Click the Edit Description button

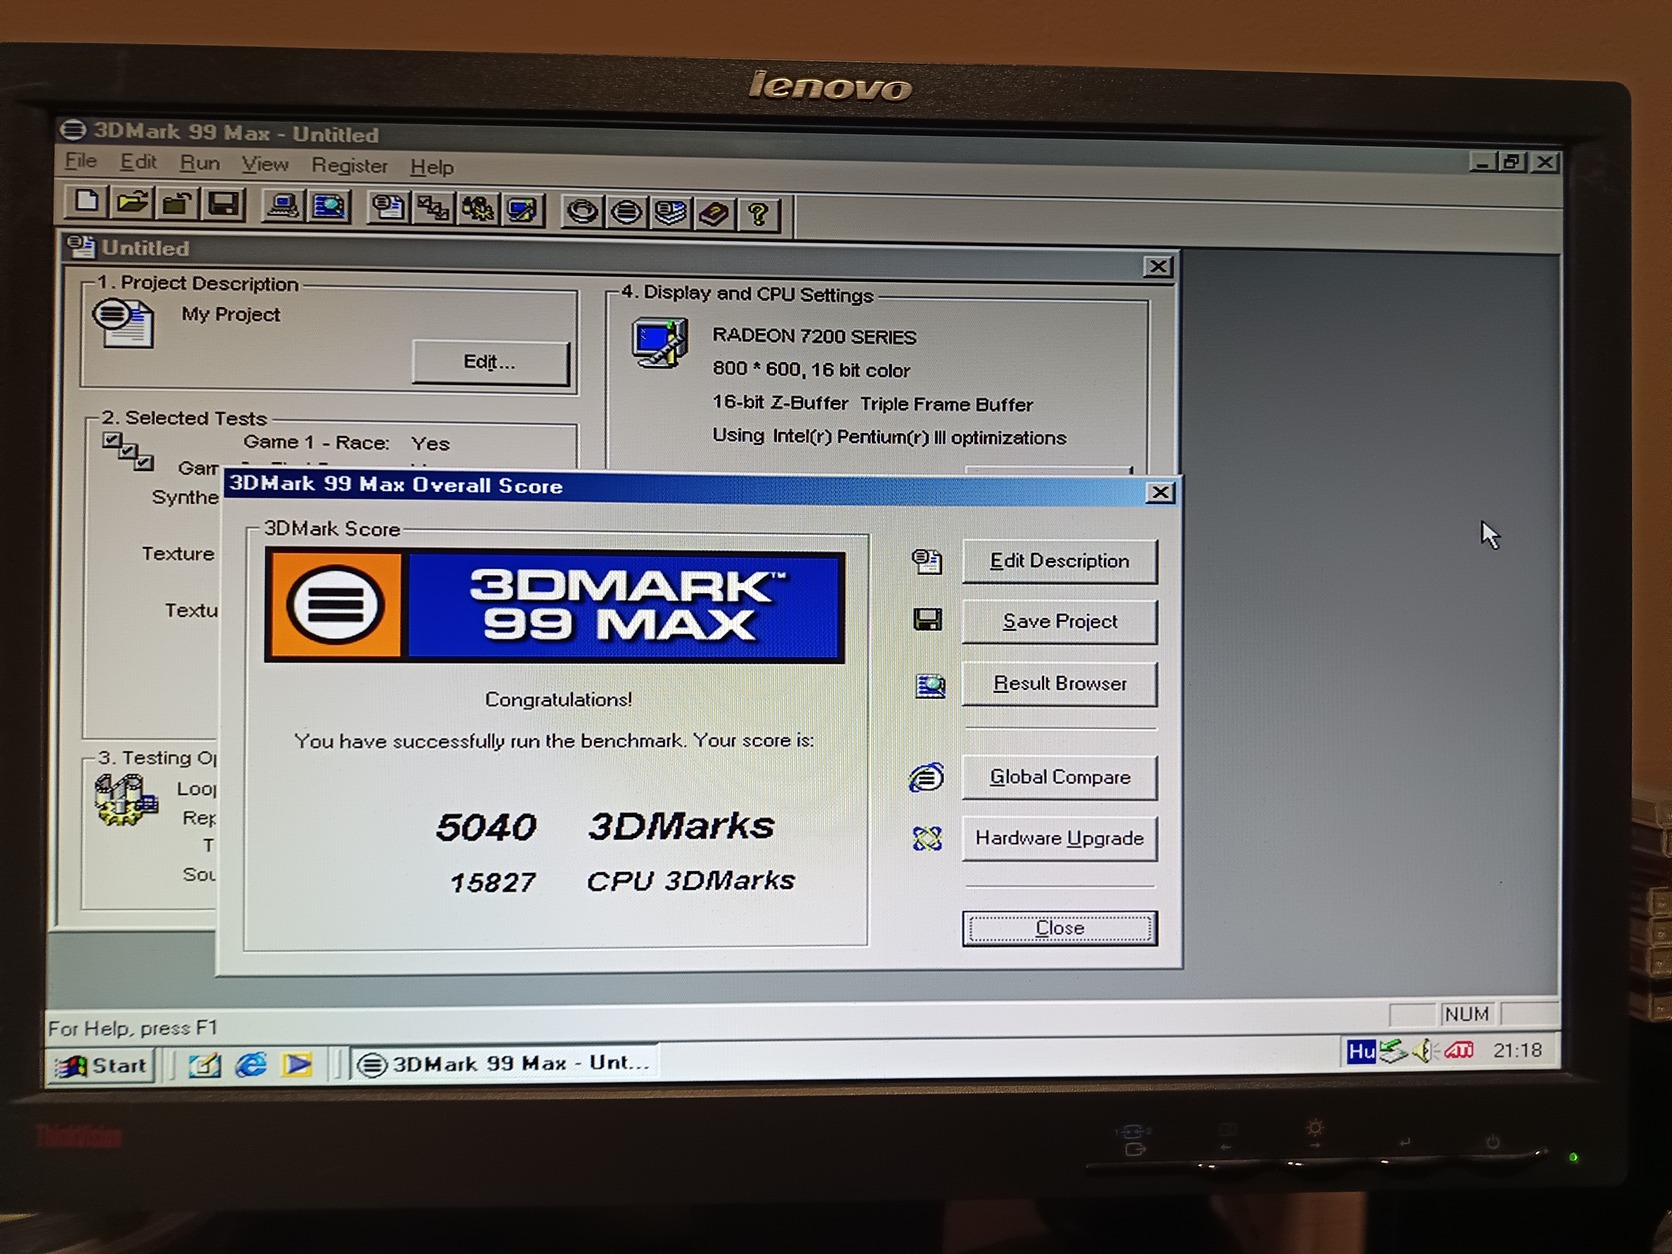1059,561
